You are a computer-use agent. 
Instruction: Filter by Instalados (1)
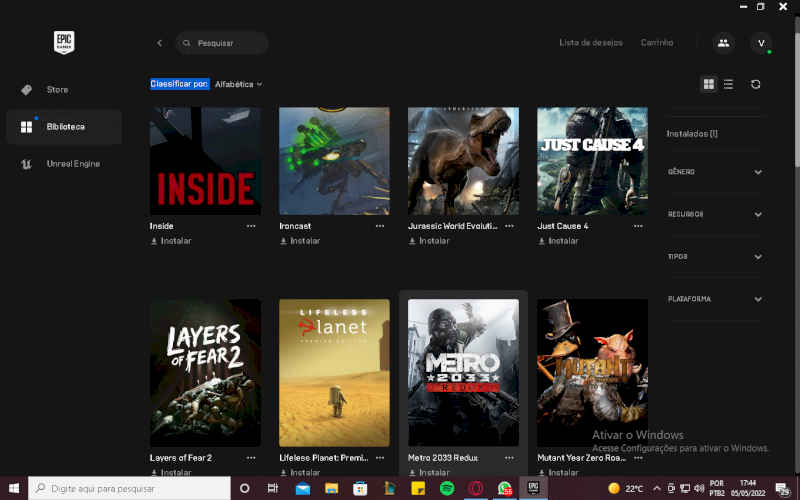(x=692, y=133)
